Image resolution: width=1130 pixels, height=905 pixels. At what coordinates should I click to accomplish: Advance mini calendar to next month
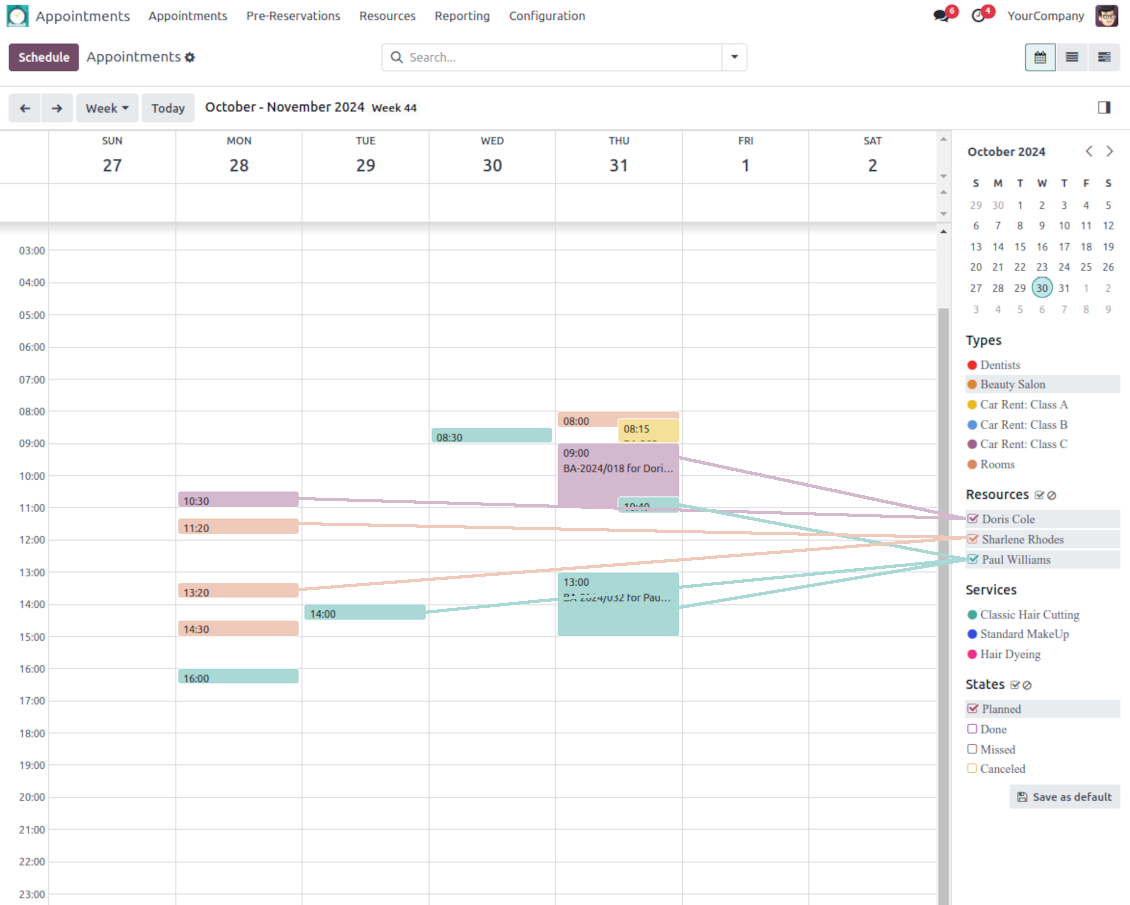pyautogui.click(x=1109, y=151)
